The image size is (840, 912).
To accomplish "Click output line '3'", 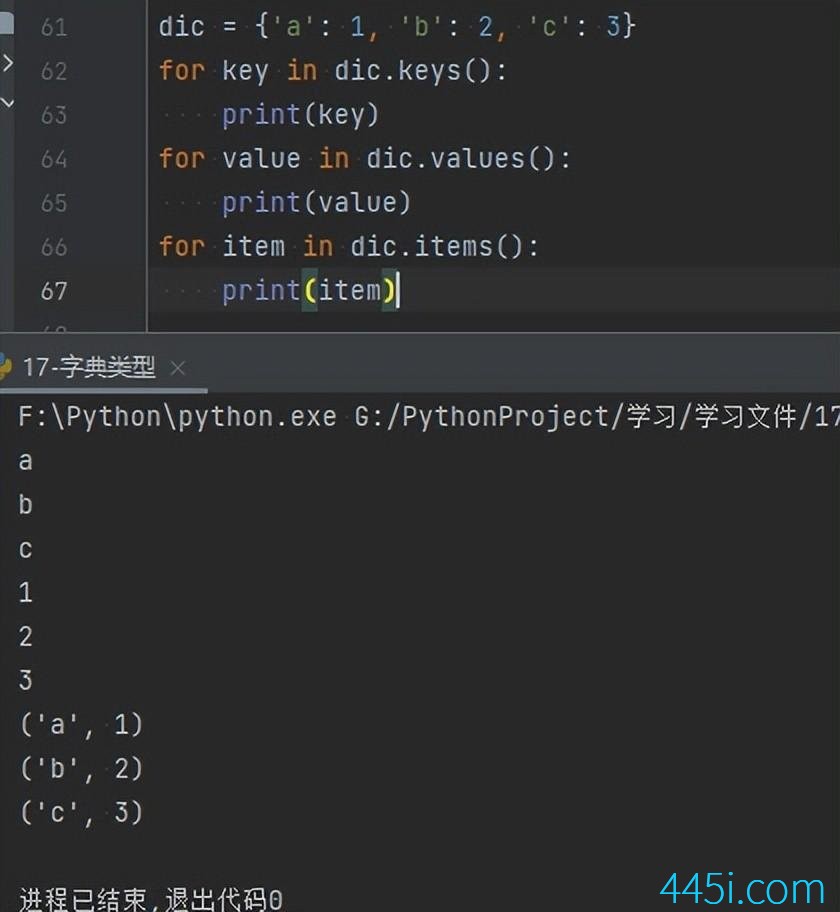I will click(25, 680).
